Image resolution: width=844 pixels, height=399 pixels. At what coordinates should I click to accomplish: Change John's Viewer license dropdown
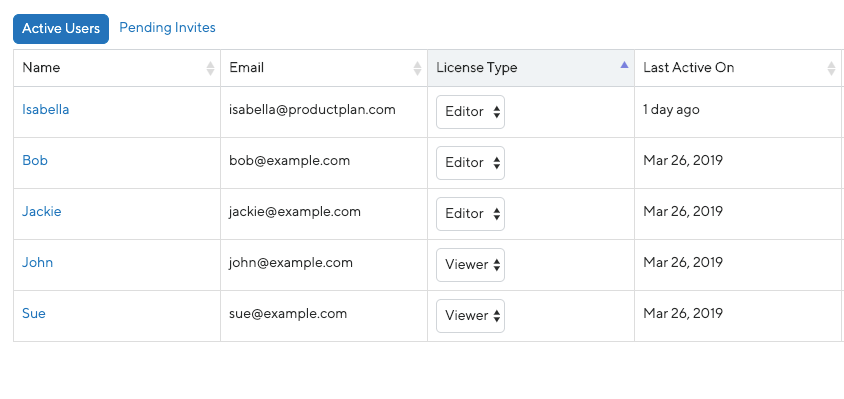pyautogui.click(x=470, y=265)
